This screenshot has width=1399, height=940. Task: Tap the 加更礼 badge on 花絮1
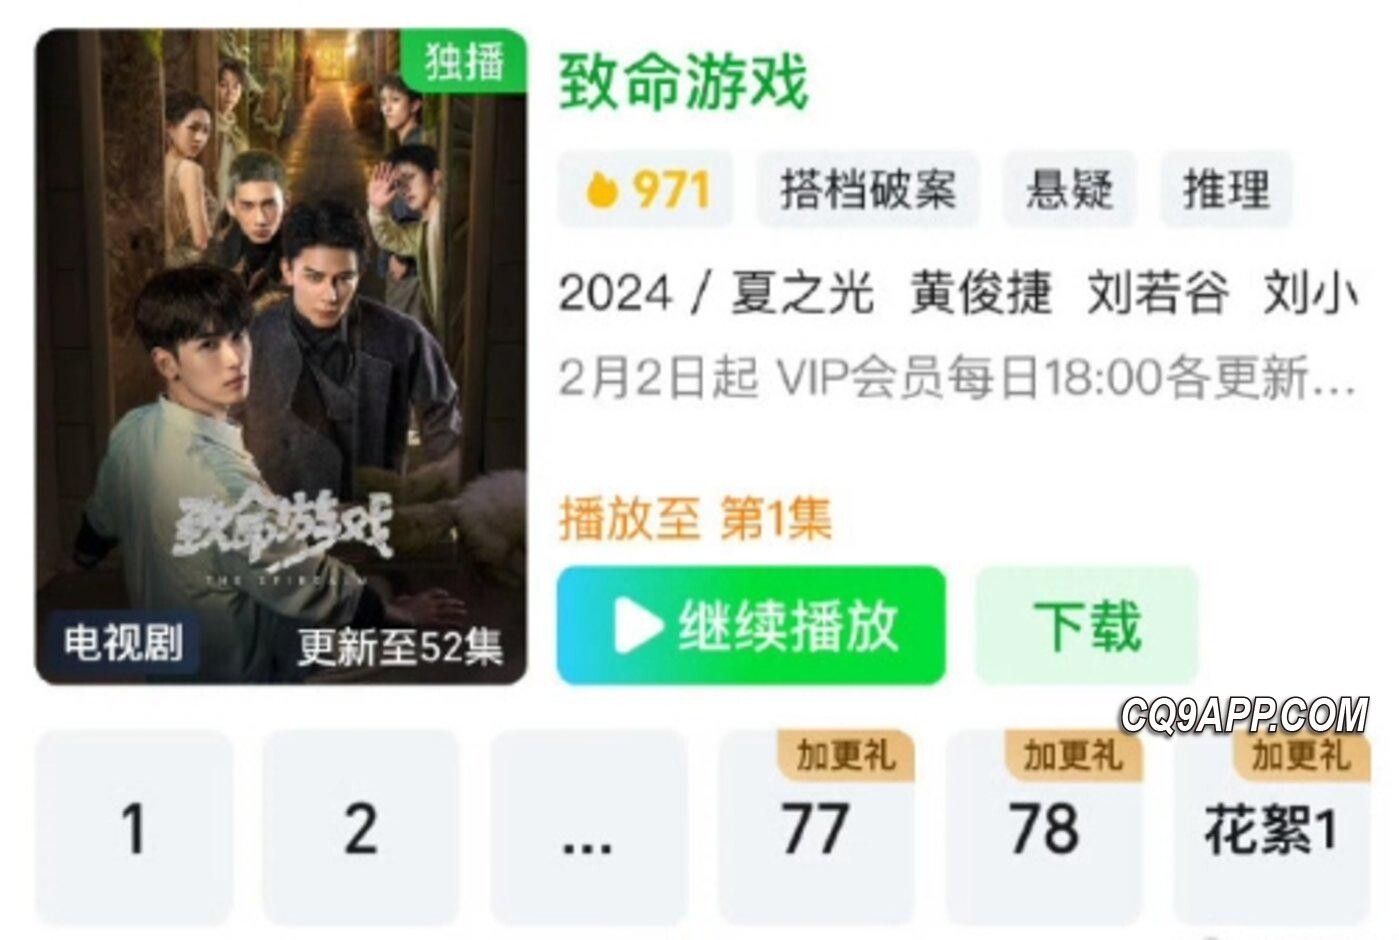(x=1300, y=755)
